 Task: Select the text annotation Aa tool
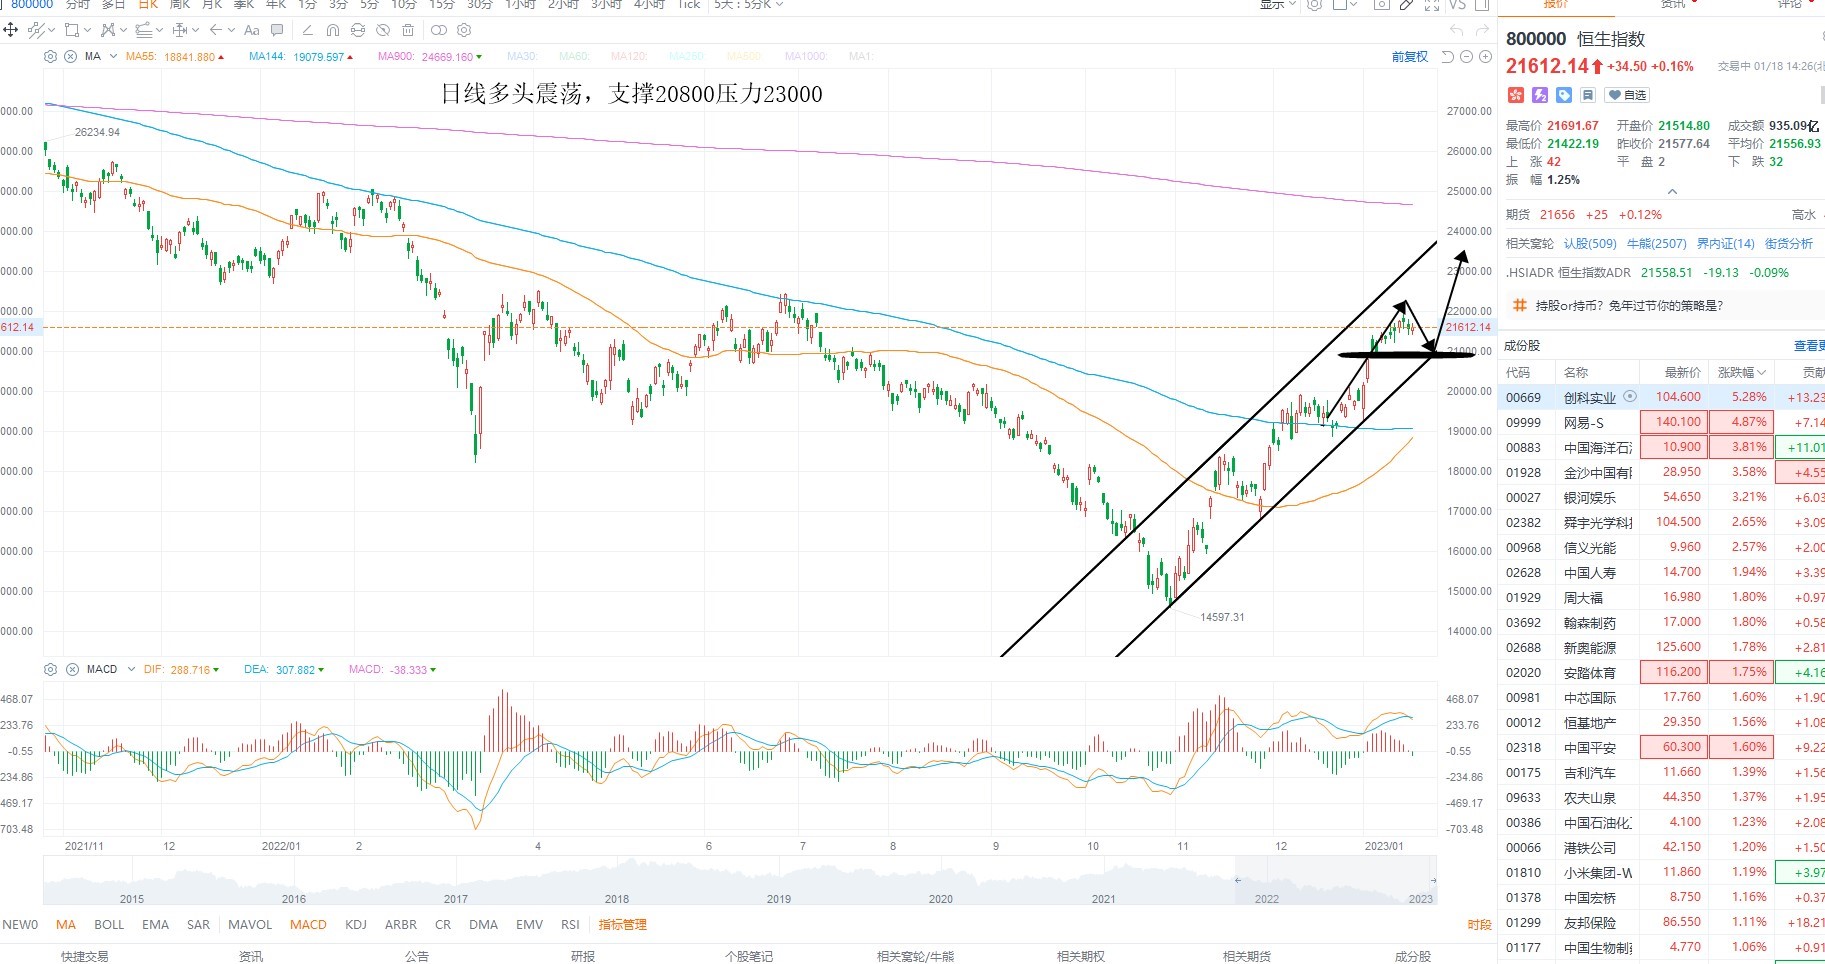pyautogui.click(x=252, y=30)
